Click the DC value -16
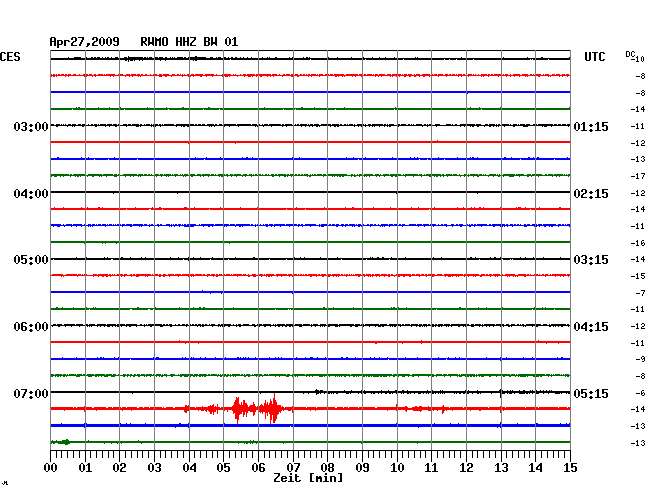The height and width of the screenshot is (494, 650). [x=638, y=243]
